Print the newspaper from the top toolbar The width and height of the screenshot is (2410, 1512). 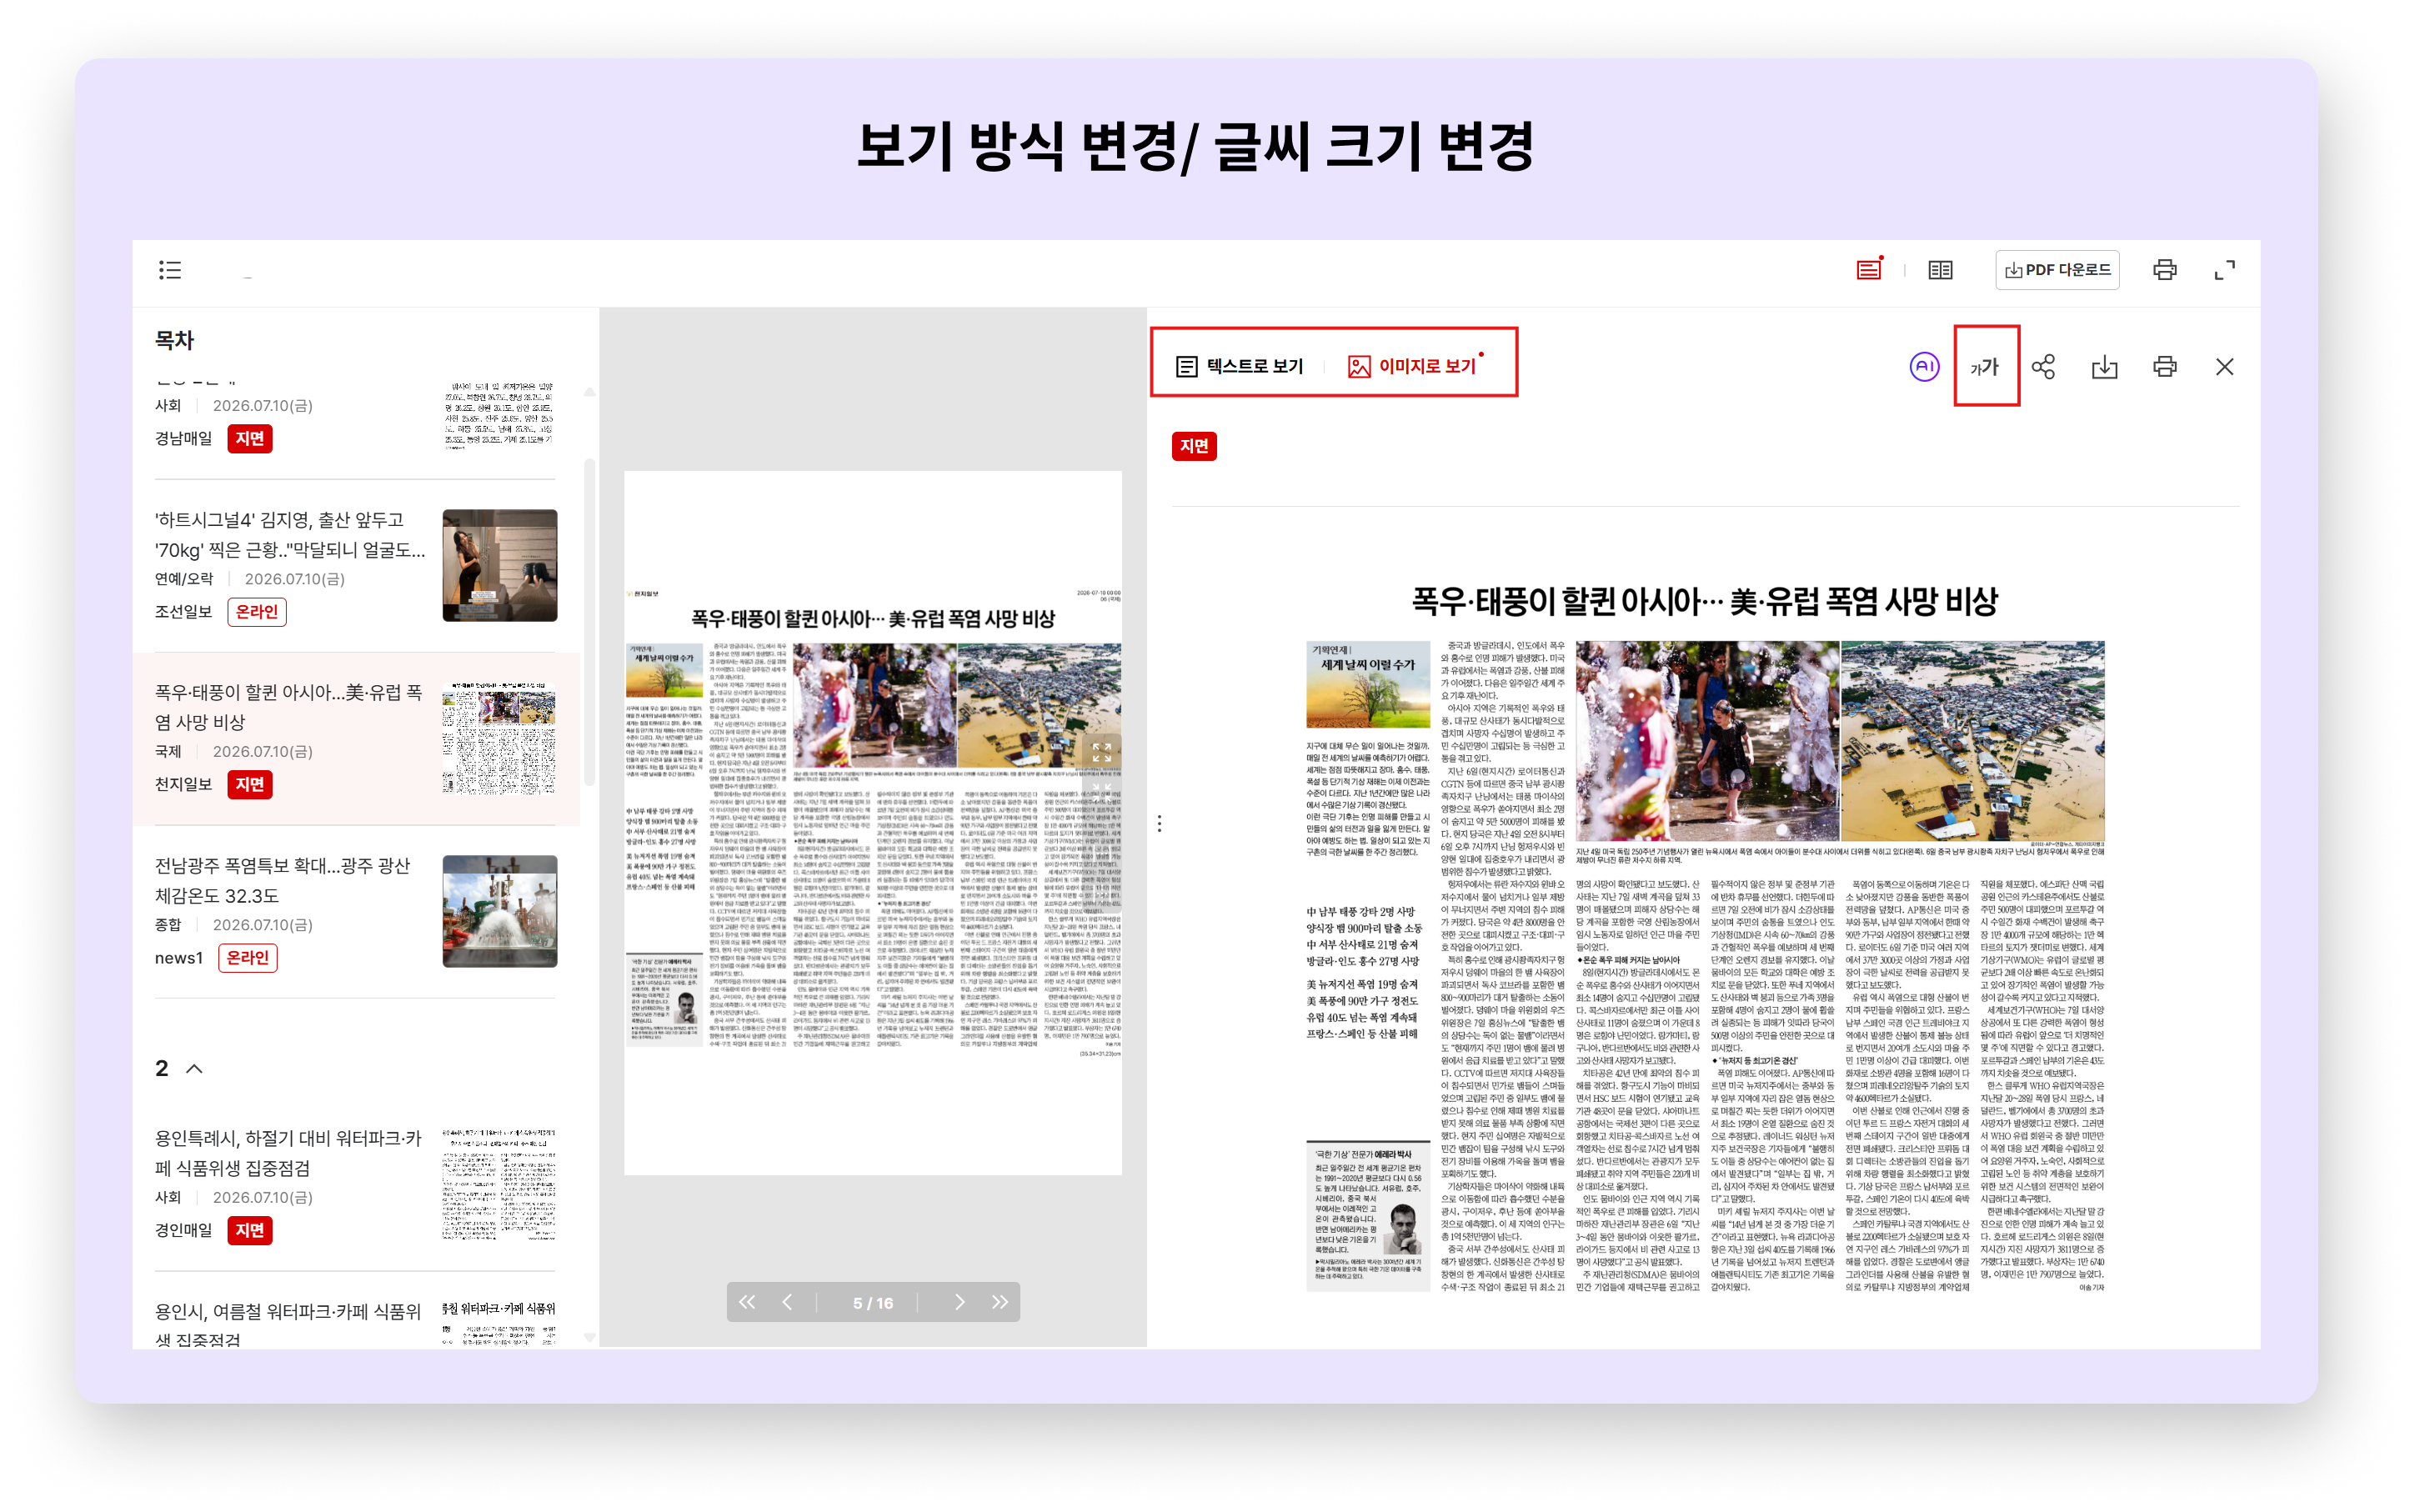click(2165, 270)
